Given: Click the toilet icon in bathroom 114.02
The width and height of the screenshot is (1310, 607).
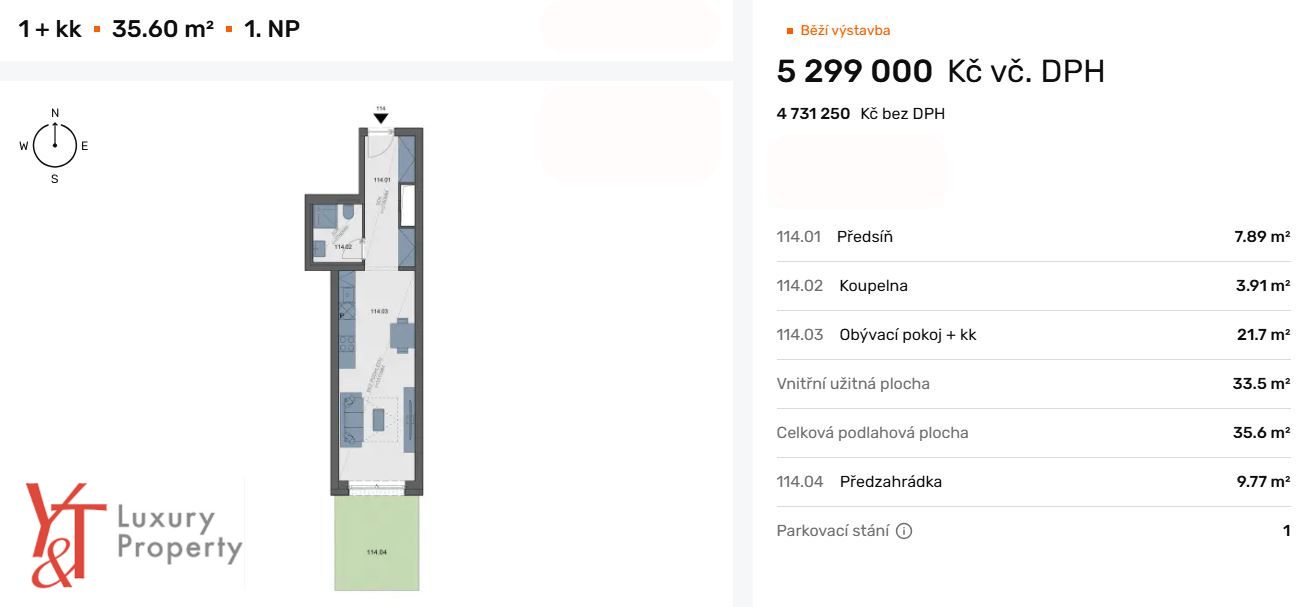Looking at the screenshot, I should (x=344, y=214).
